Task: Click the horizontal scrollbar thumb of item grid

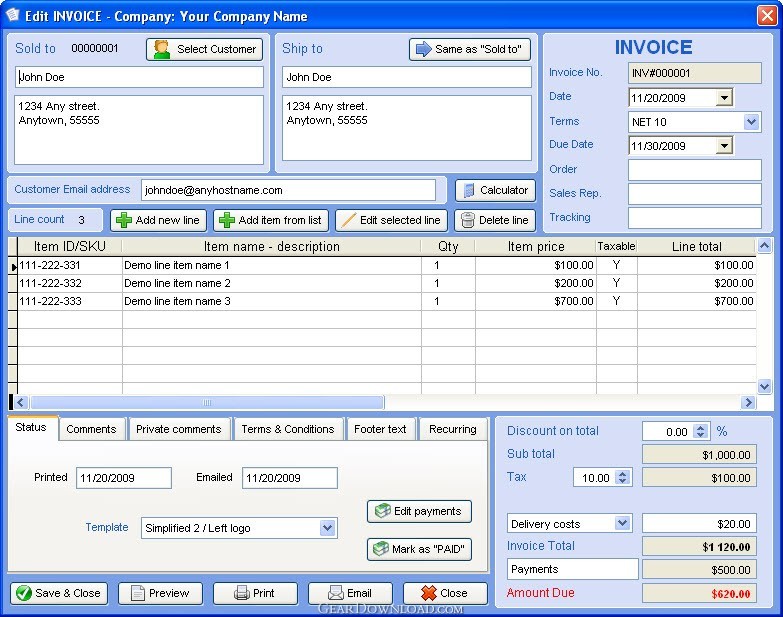Action: point(207,402)
